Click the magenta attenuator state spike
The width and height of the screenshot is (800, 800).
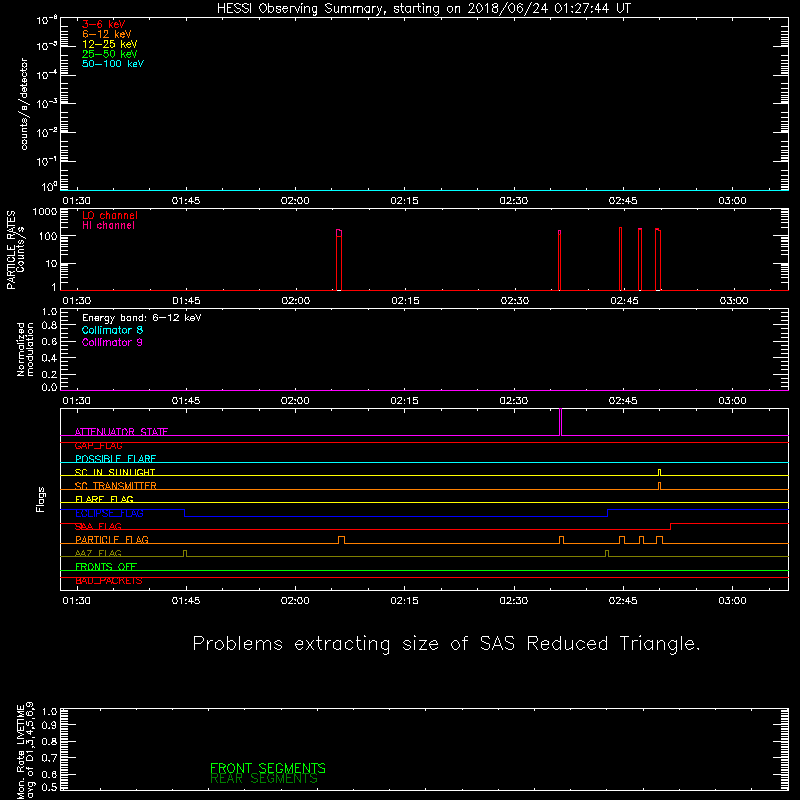[561, 422]
